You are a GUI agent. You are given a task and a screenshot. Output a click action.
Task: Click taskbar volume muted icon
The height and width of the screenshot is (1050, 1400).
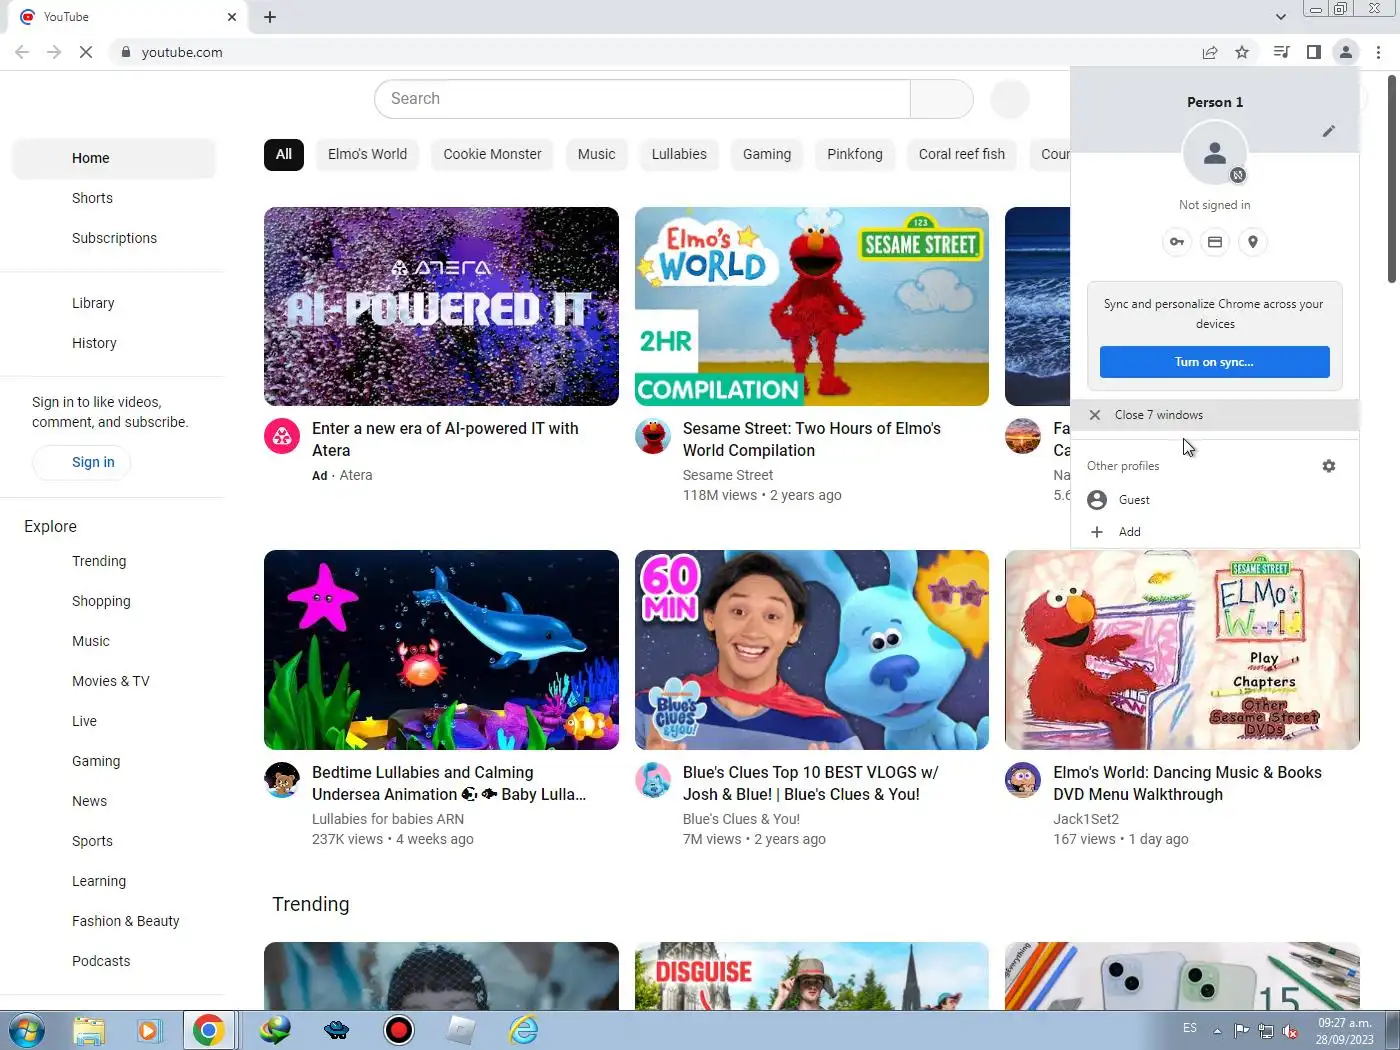click(x=1290, y=1031)
